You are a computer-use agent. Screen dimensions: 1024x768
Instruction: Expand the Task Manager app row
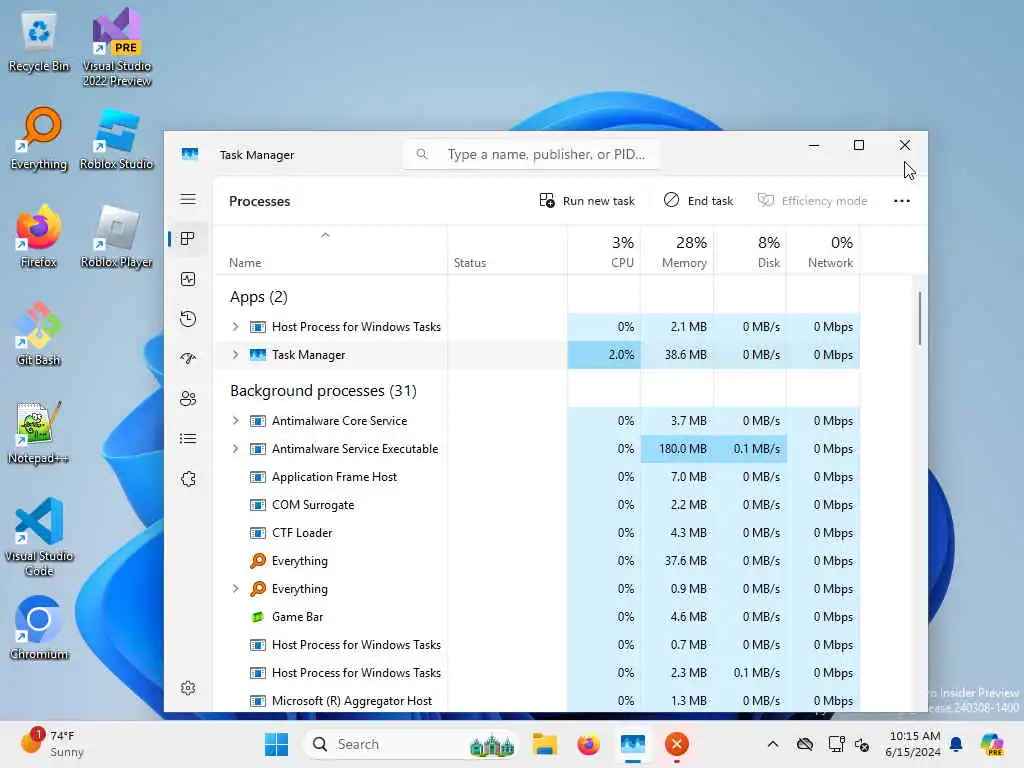point(236,355)
